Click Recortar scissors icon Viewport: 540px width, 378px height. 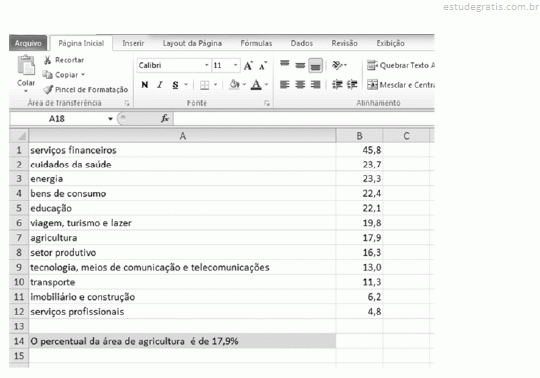(48, 60)
